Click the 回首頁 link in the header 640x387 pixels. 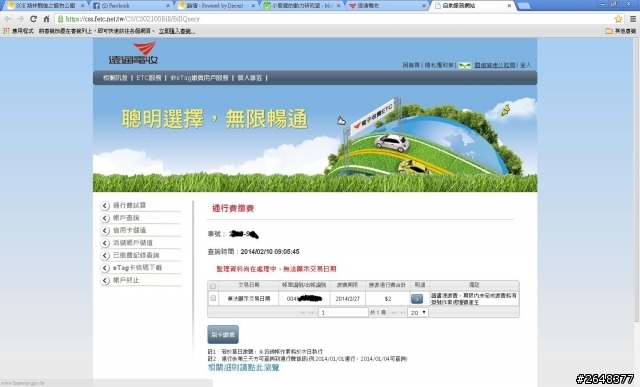411,65
